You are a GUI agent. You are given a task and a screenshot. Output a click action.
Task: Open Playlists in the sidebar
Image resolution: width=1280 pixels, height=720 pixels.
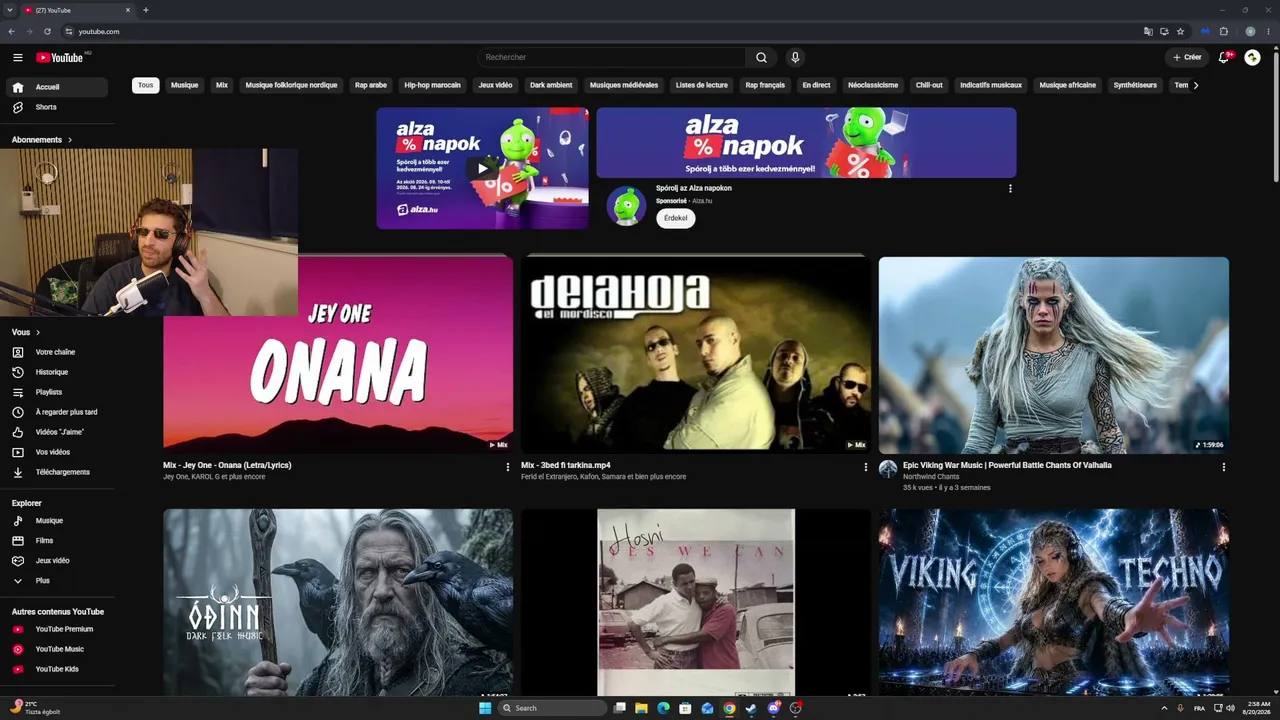pyautogui.click(x=55, y=392)
